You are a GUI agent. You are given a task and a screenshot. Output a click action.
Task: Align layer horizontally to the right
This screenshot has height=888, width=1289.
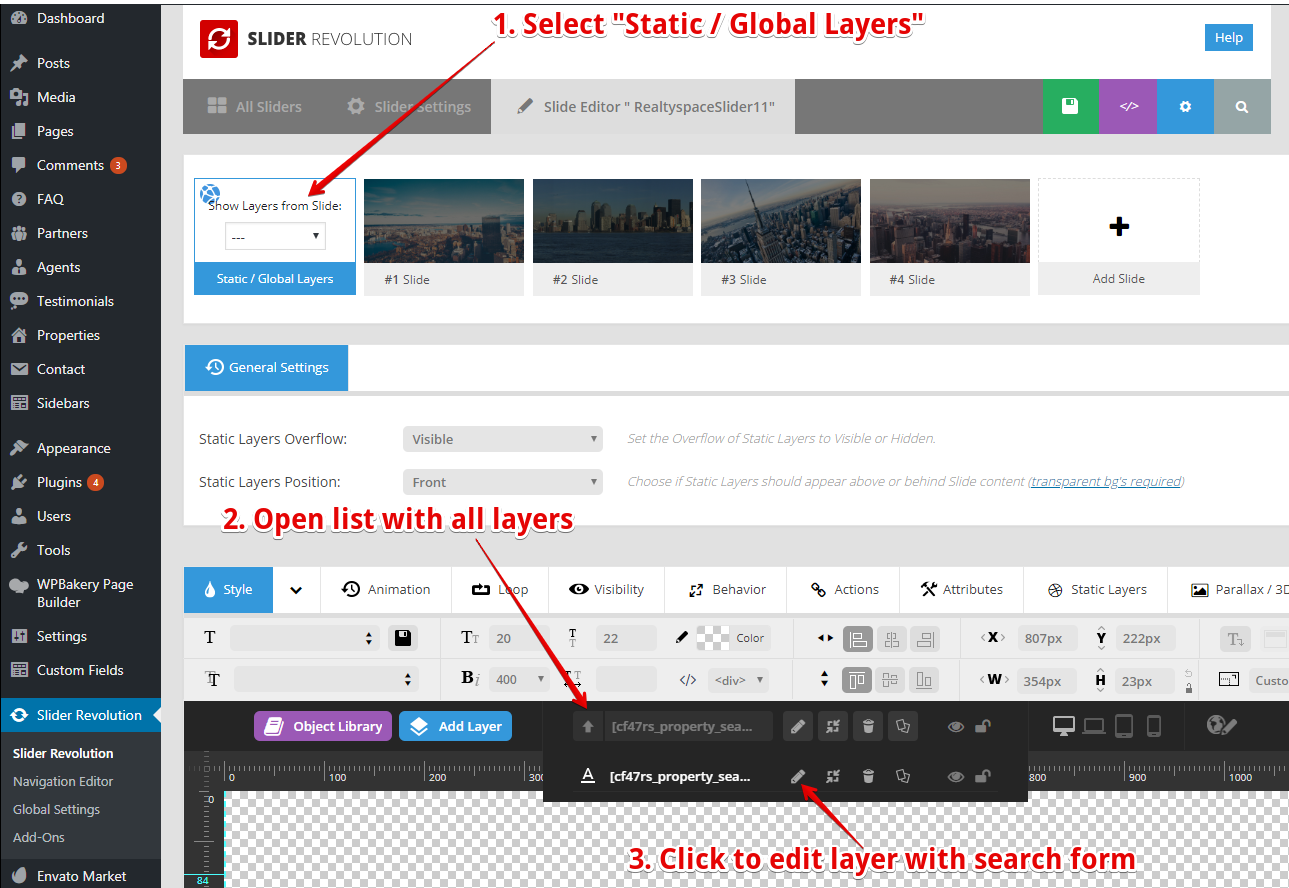coord(924,638)
